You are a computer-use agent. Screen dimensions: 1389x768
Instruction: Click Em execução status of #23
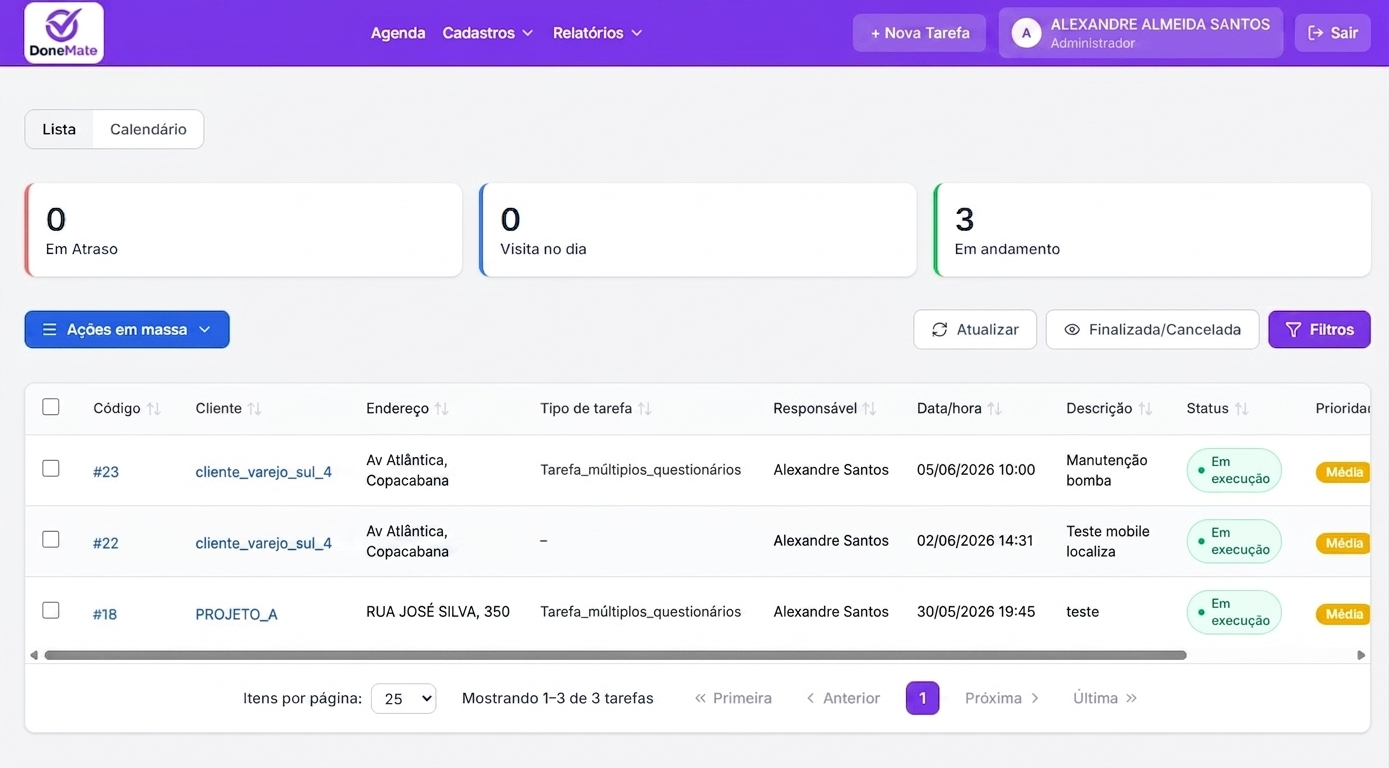click(x=1234, y=470)
